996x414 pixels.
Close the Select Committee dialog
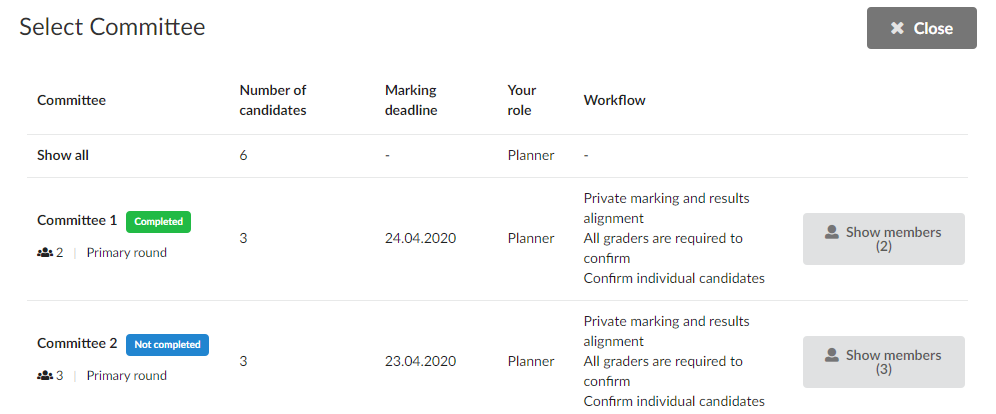coord(922,29)
